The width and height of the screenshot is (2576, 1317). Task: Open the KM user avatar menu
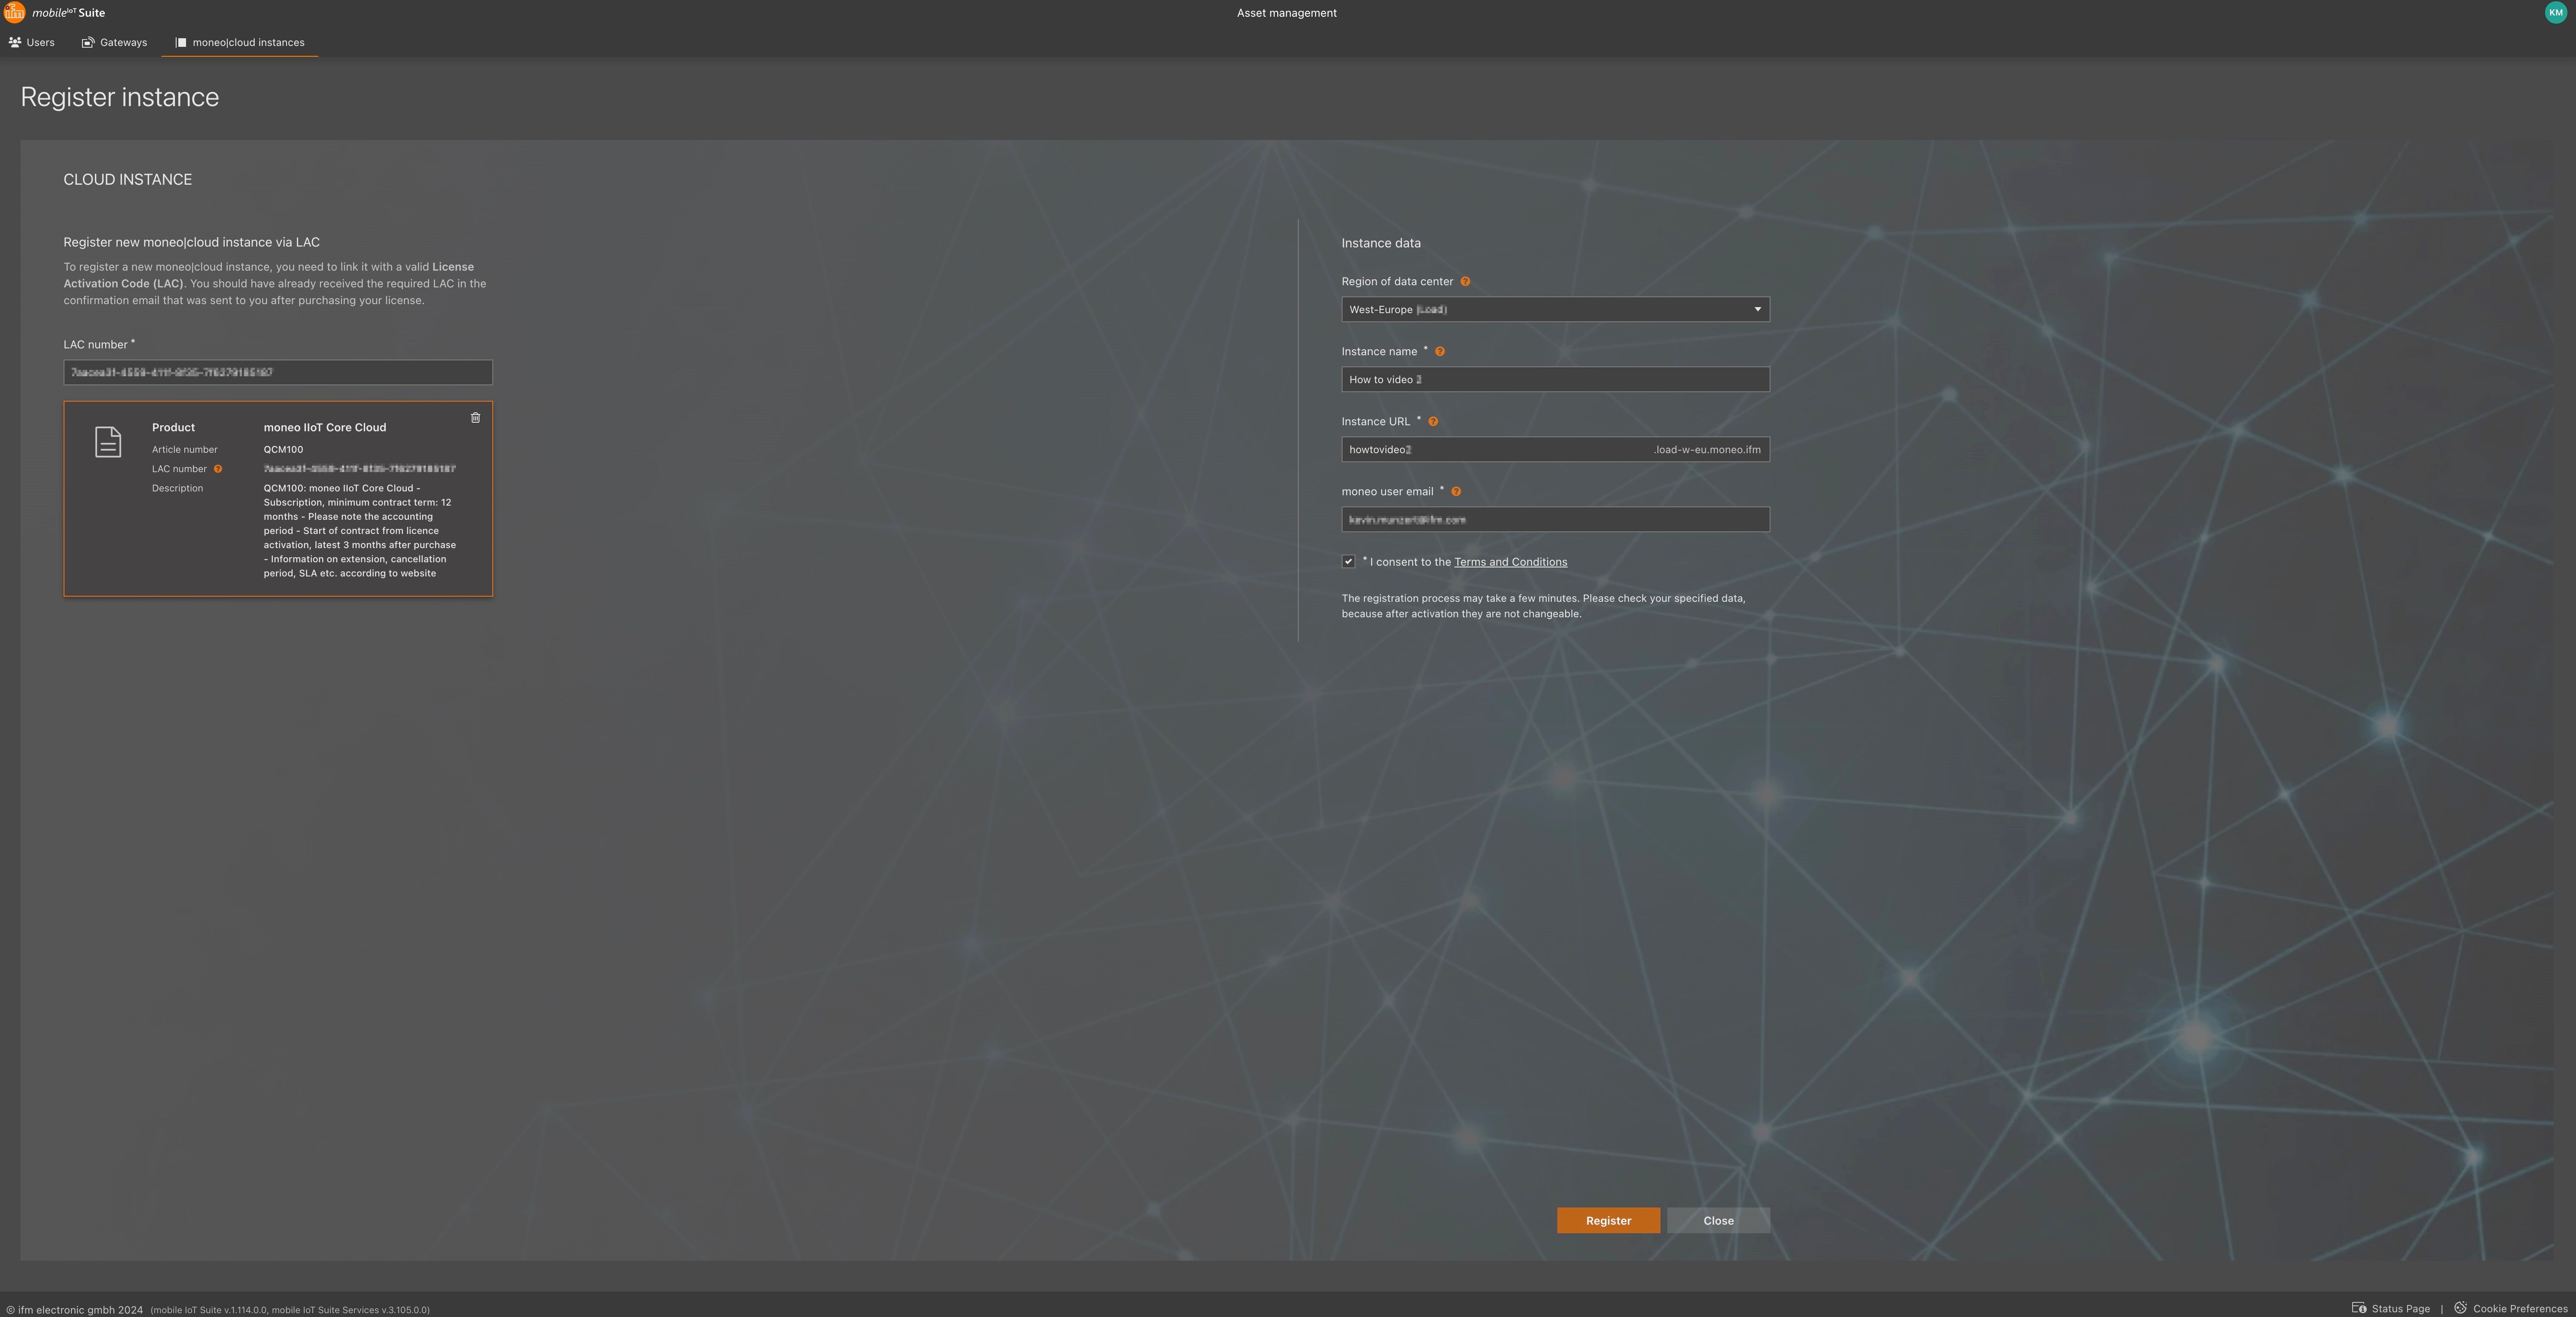[x=2556, y=12]
